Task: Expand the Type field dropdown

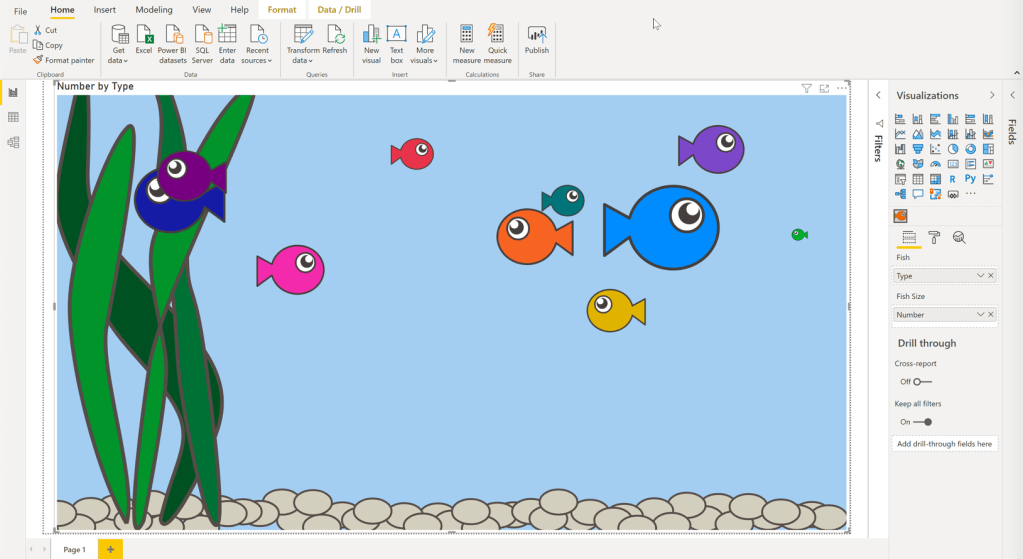Action: coord(980,276)
